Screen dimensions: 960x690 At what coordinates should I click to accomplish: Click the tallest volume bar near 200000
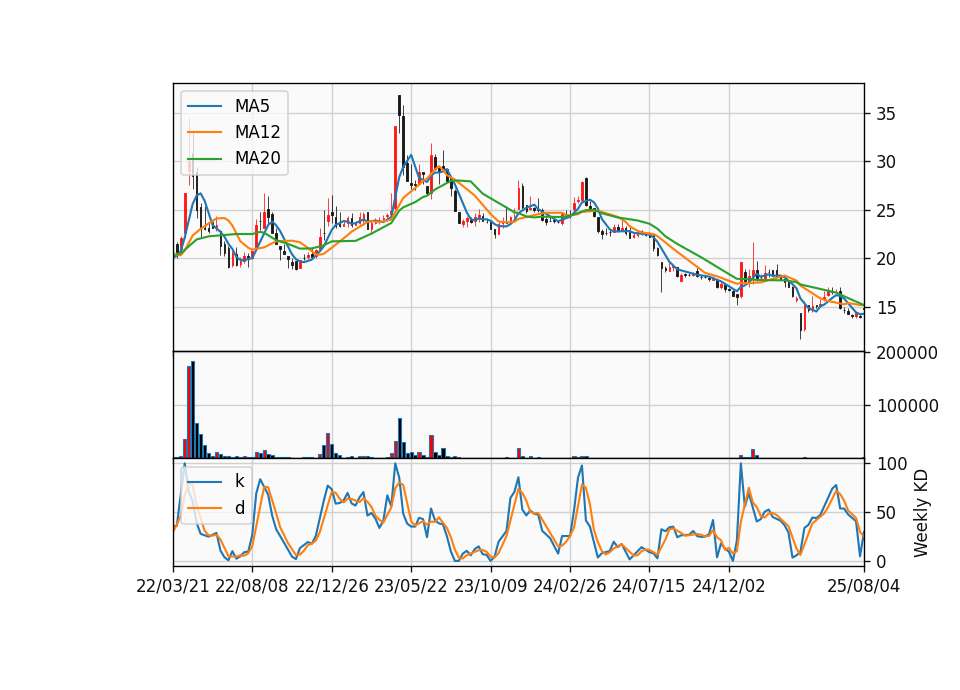pos(193,410)
